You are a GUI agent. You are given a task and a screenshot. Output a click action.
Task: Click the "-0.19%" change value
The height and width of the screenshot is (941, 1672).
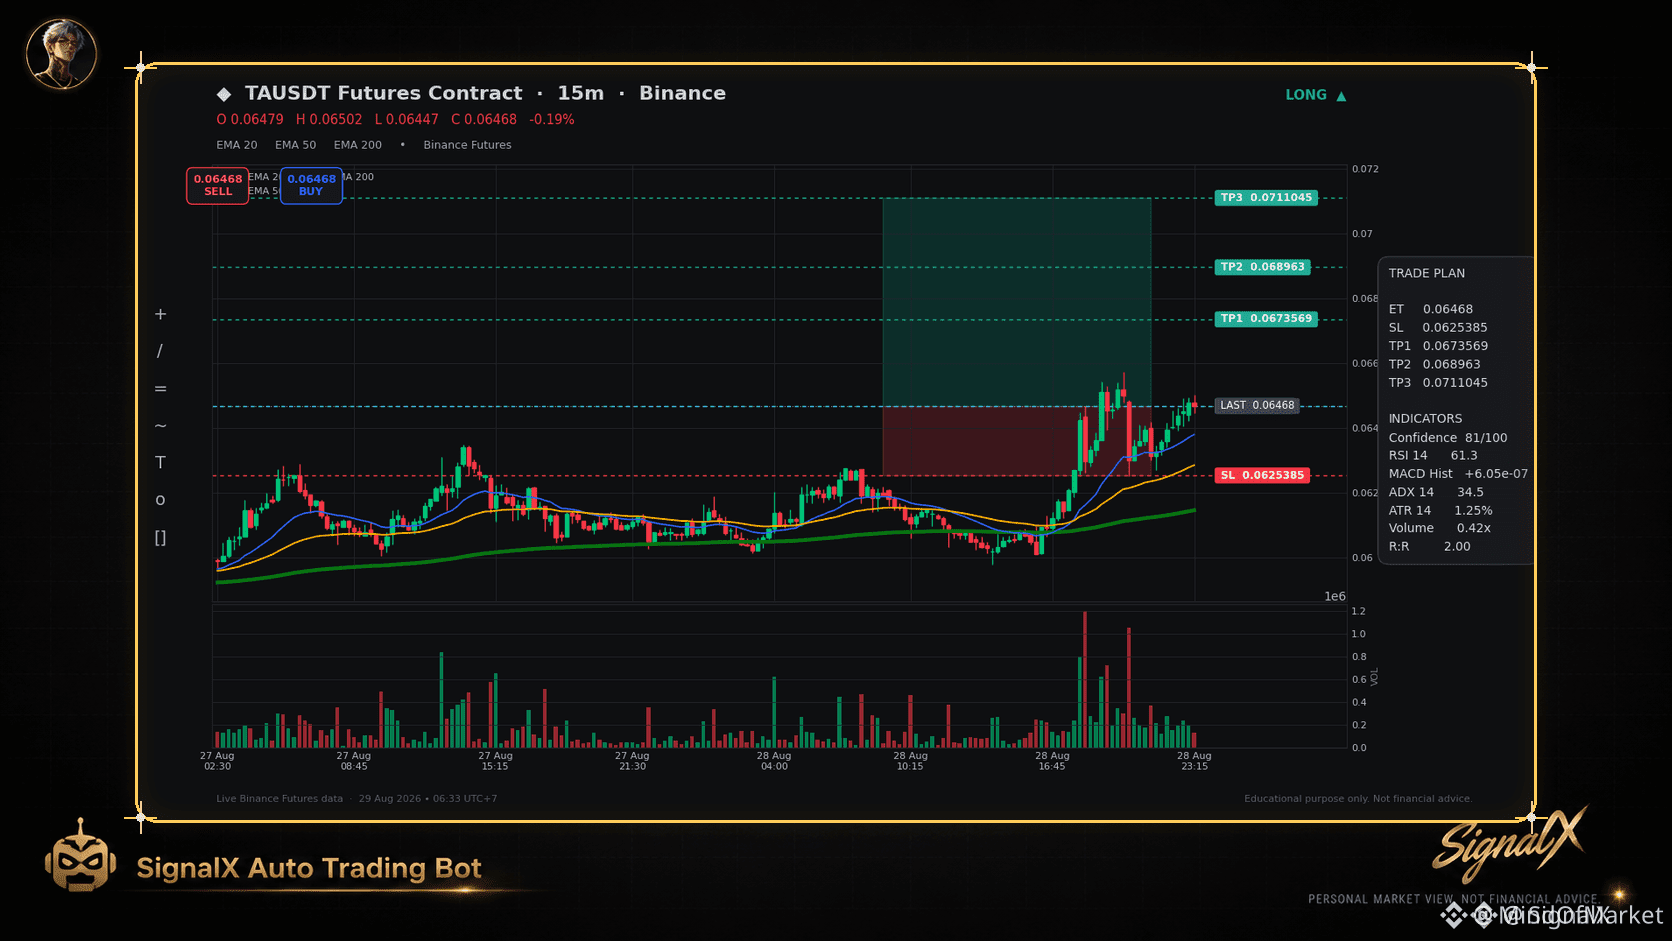[x=552, y=120]
